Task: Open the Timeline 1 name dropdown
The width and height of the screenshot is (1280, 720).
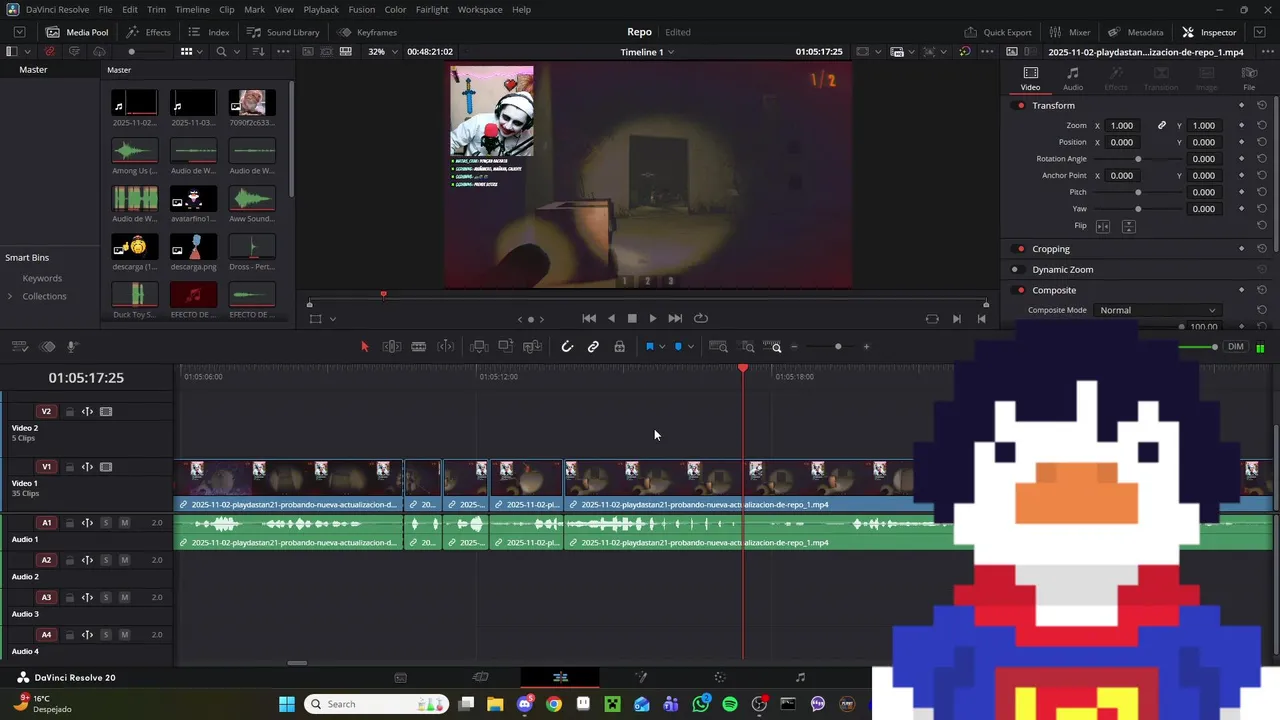Action: click(647, 52)
